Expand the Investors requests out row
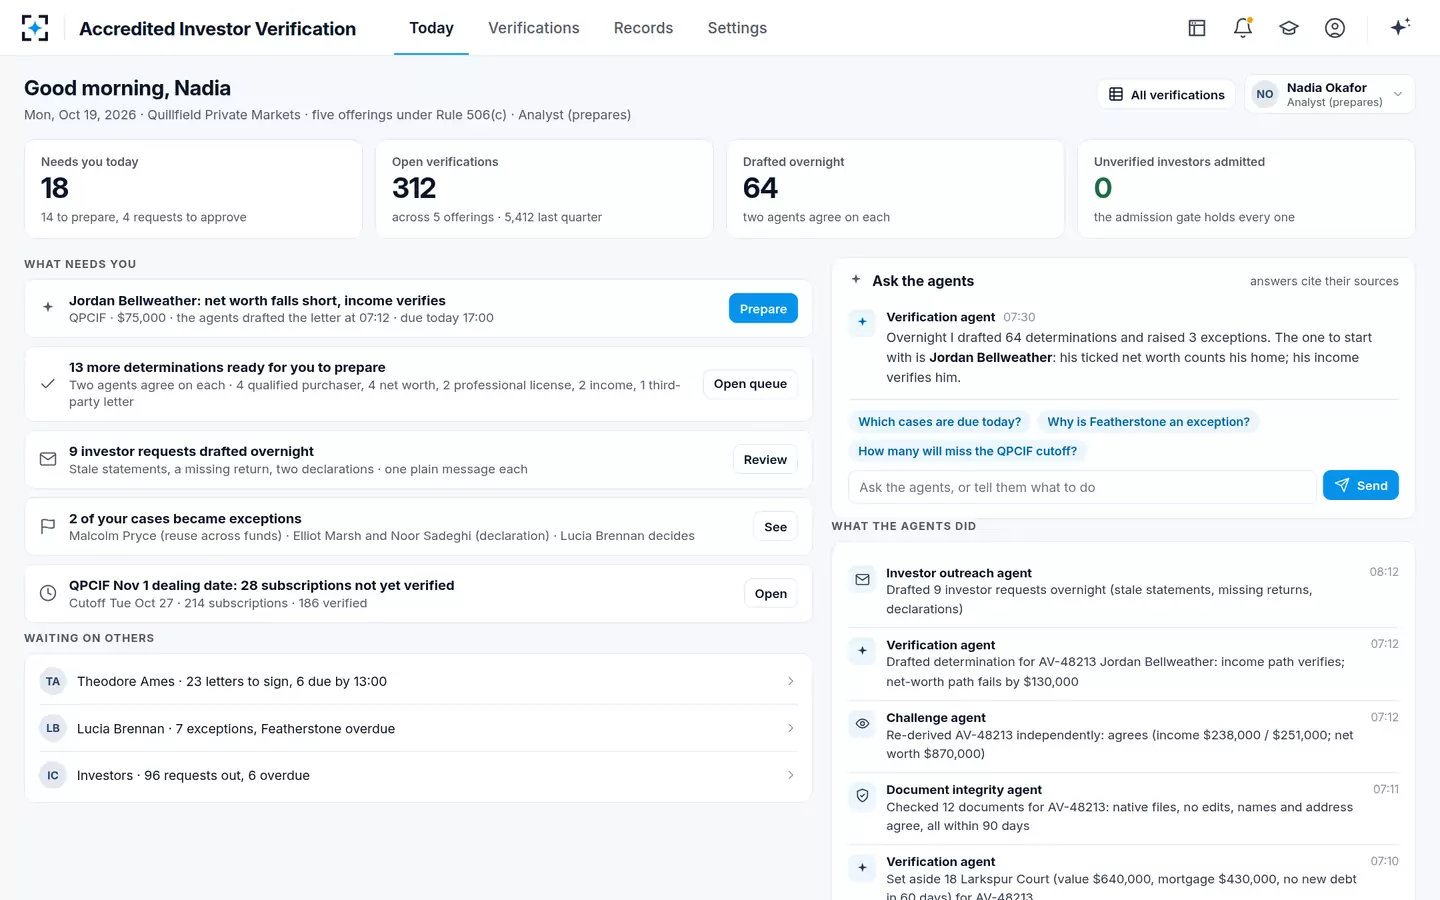This screenshot has width=1440, height=900. pyautogui.click(x=418, y=775)
